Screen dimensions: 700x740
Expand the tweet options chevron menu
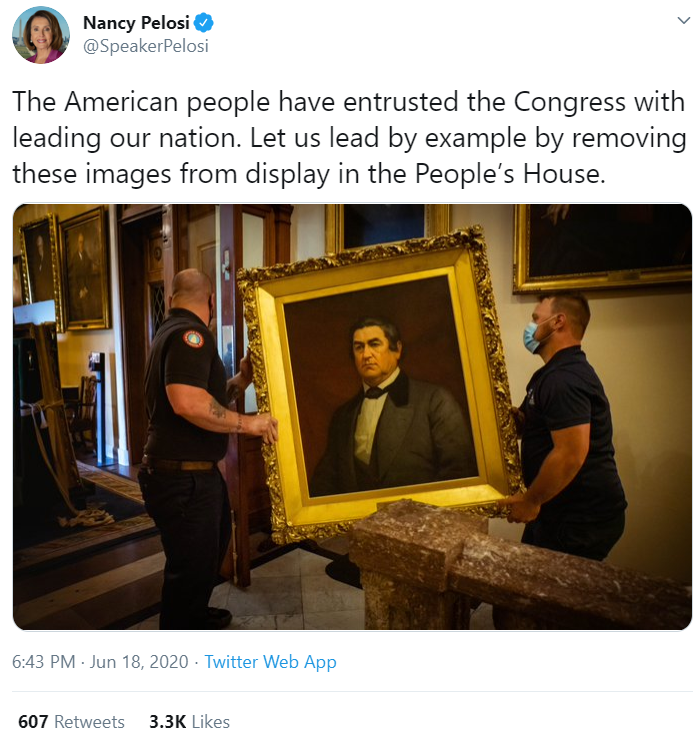[683, 20]
